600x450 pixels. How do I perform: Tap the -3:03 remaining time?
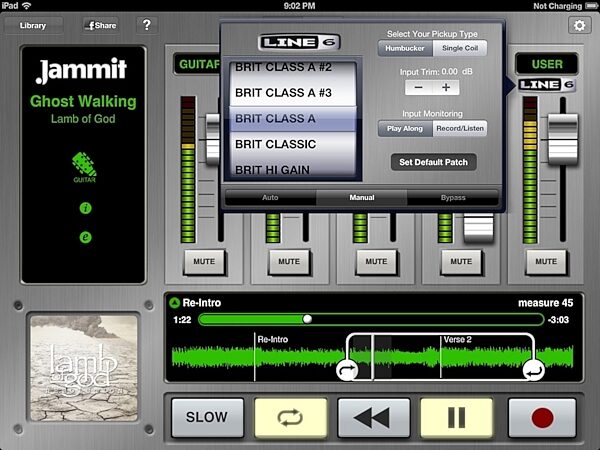(558, 320)
